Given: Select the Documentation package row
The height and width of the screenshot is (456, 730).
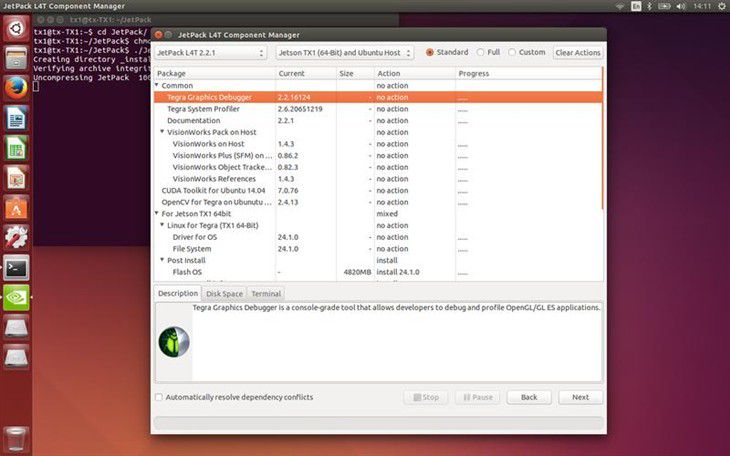Looking at the screenshot, I should coord(378,121).
